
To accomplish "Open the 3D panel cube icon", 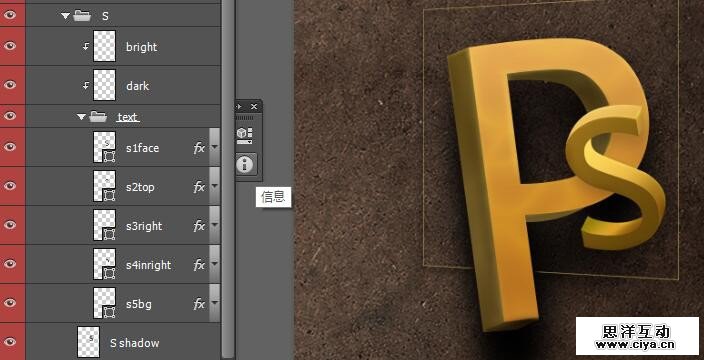I will tap(245, 135).
